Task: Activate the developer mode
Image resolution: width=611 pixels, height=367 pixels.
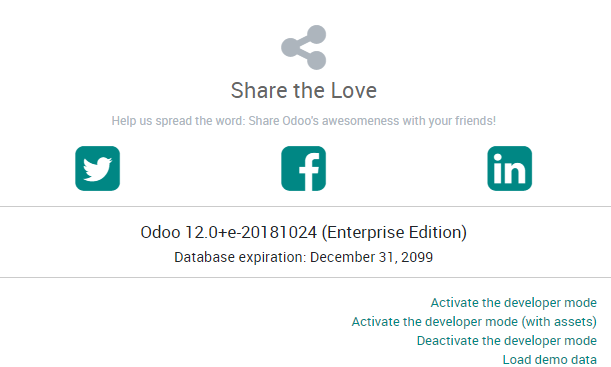Action: 513,303
